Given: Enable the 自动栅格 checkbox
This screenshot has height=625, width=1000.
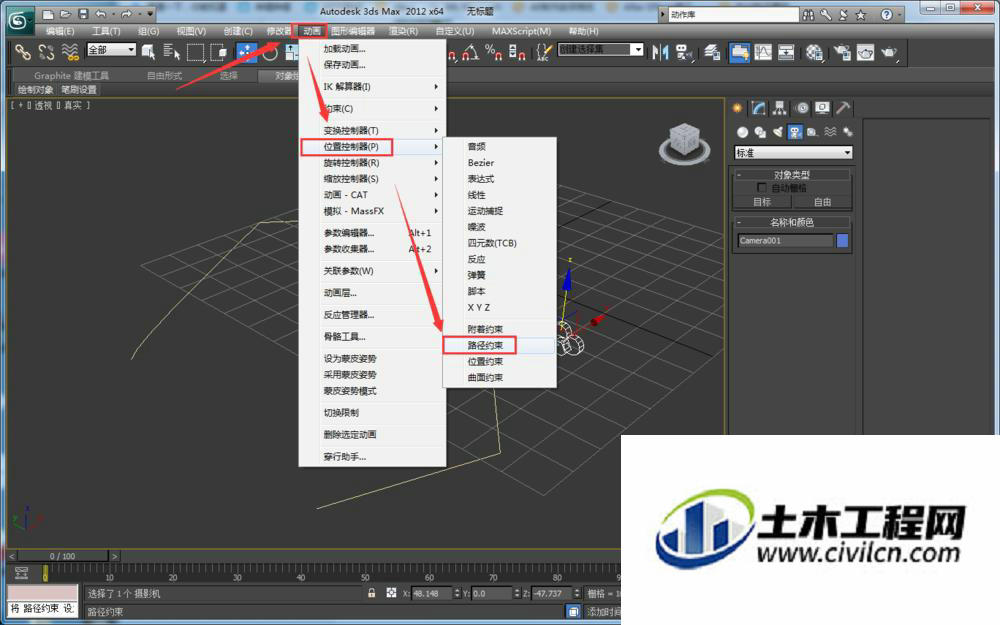Looking at the screenshot, I should (761, 188).
